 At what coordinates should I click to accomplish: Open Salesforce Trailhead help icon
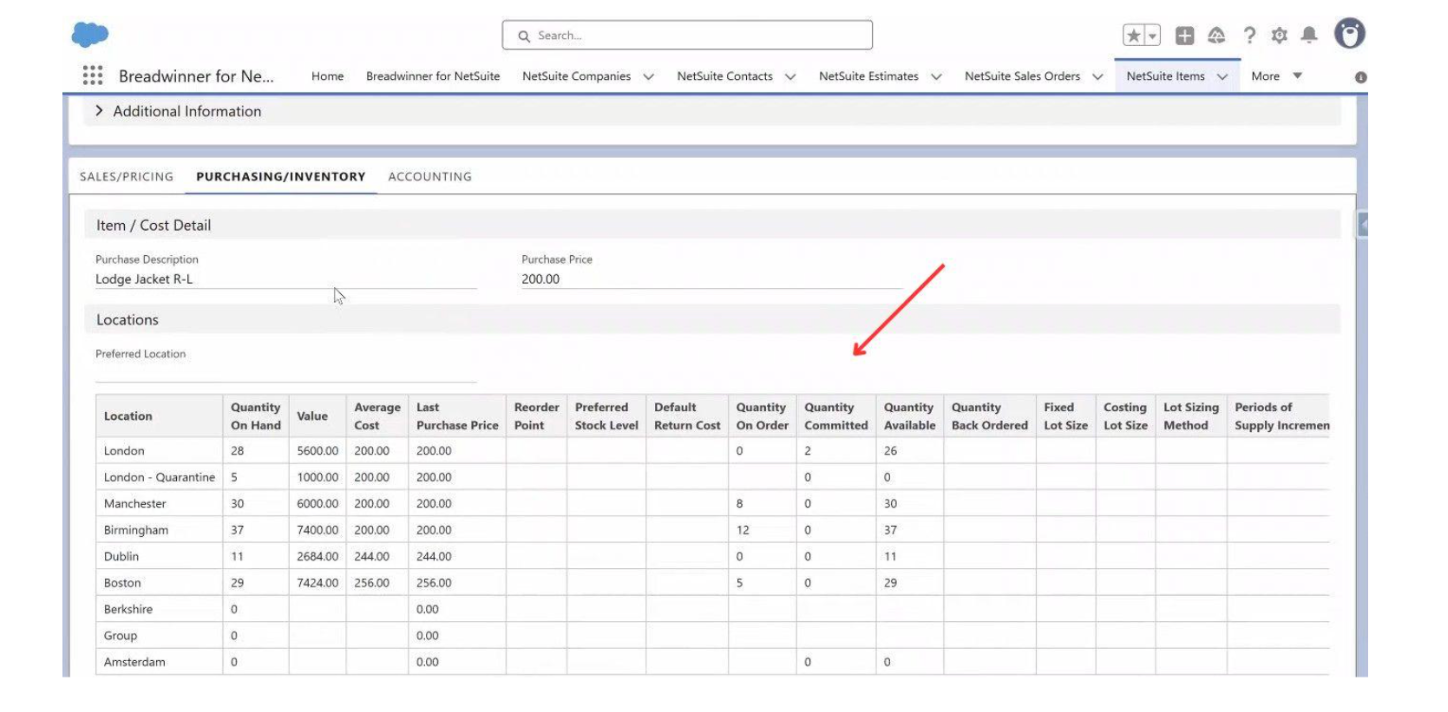(1215, 35)
